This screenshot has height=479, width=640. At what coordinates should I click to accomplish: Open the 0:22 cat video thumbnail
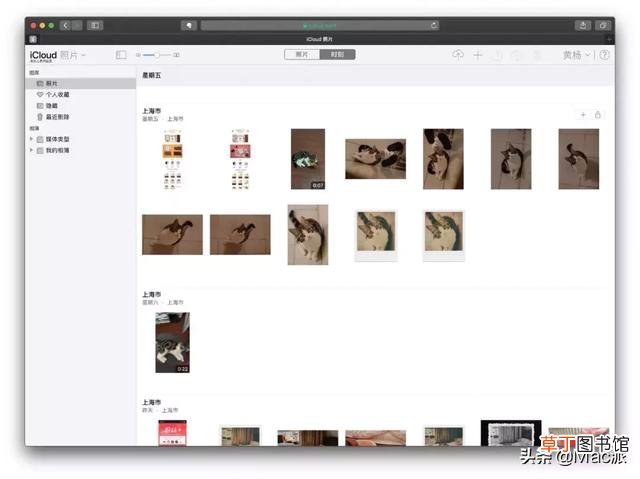[172, 342]
